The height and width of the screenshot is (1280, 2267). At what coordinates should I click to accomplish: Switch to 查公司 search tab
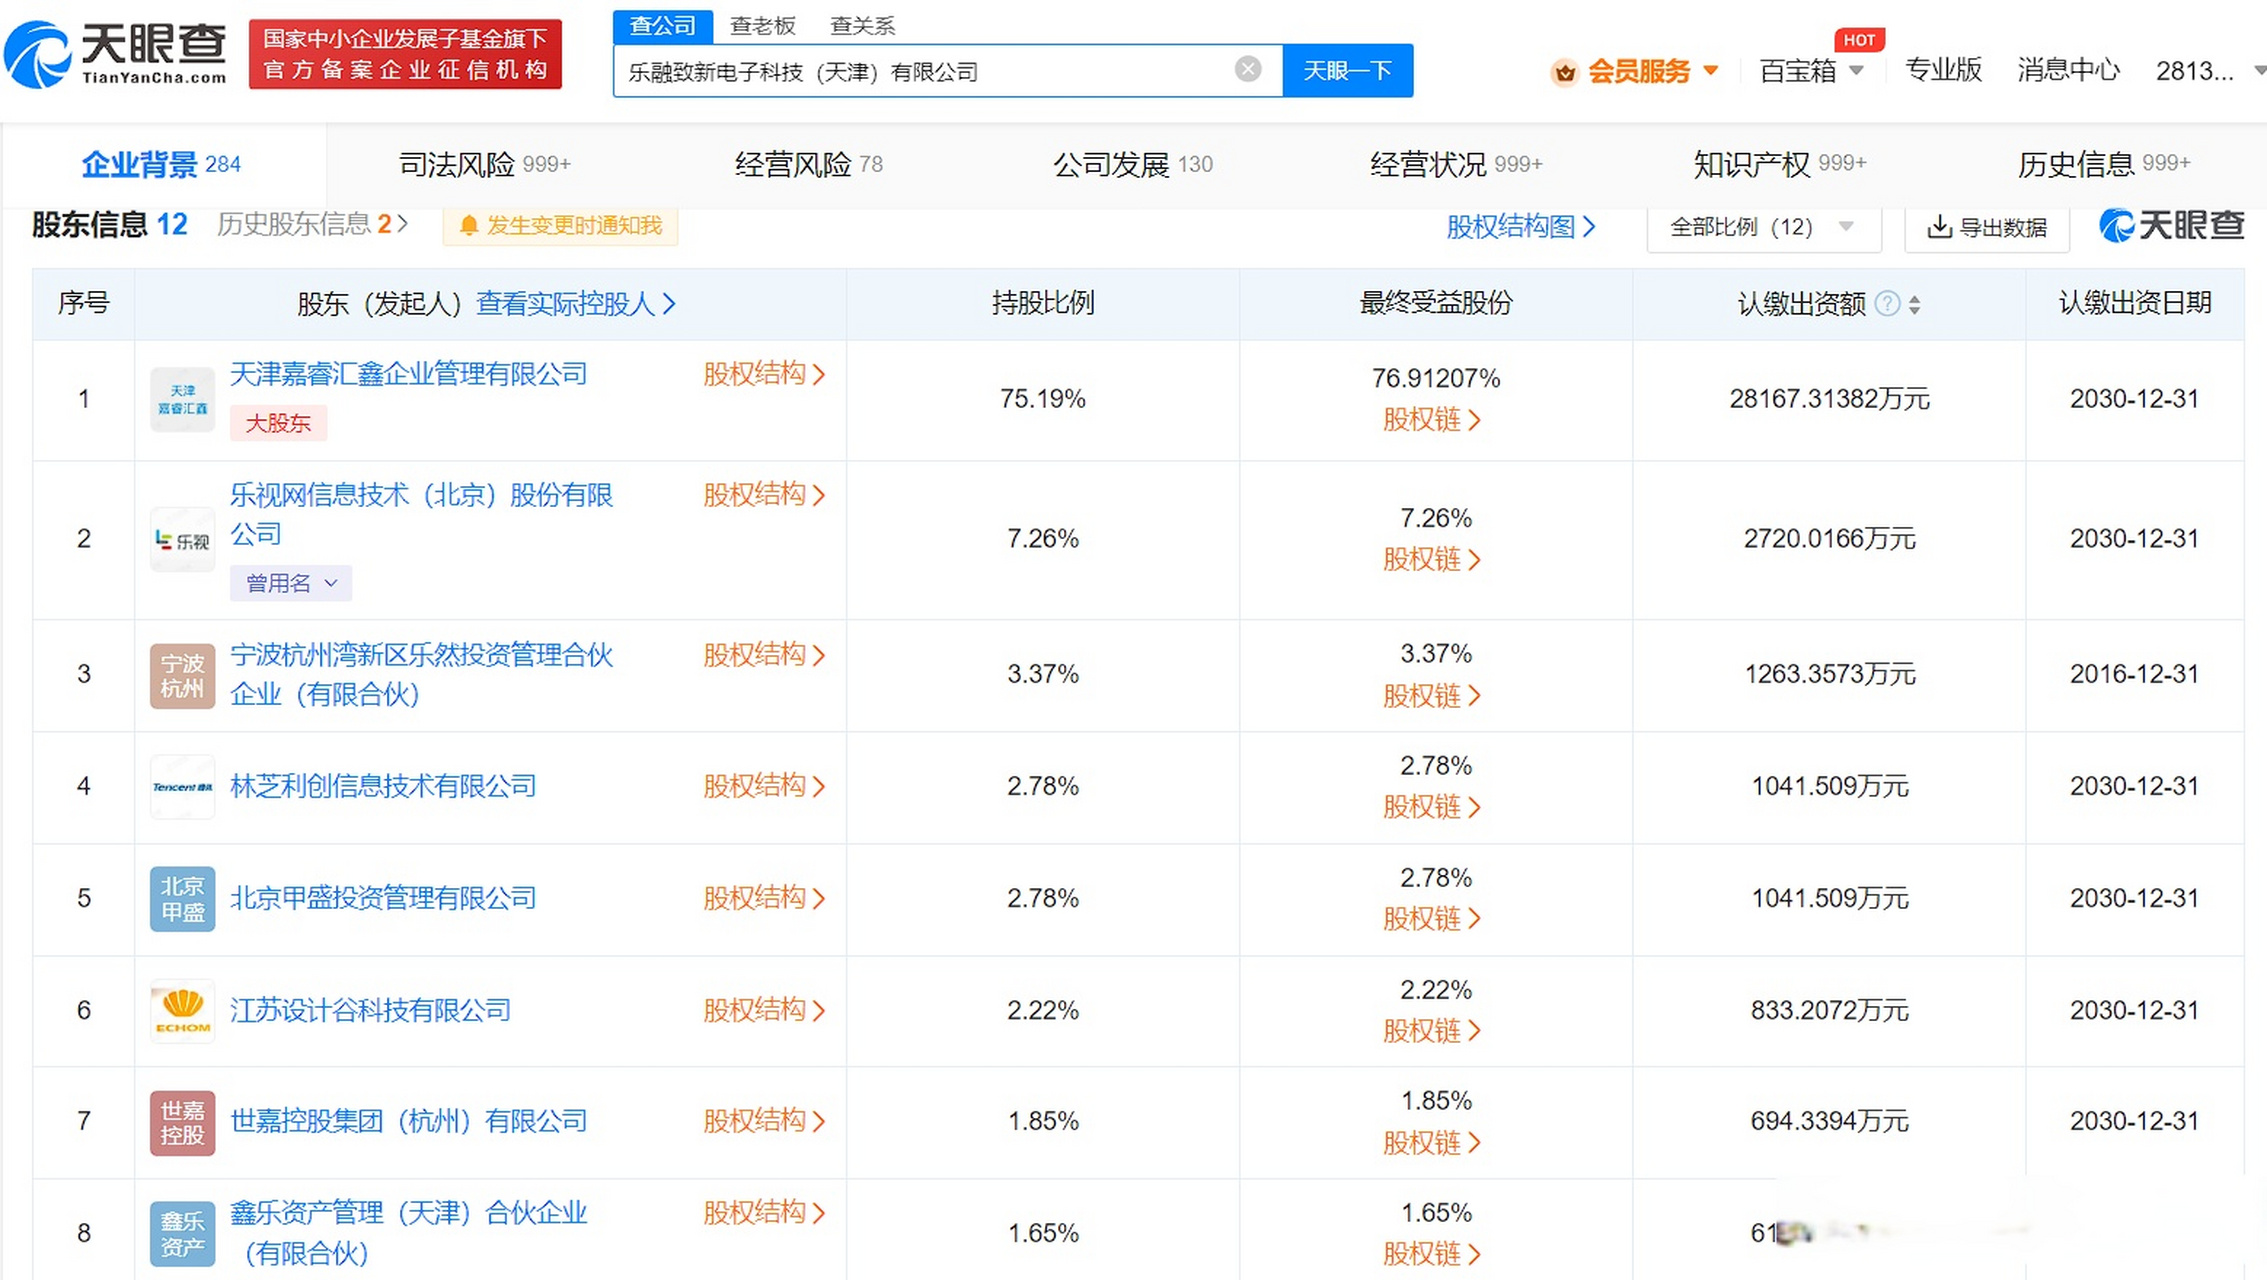(662, 26)
